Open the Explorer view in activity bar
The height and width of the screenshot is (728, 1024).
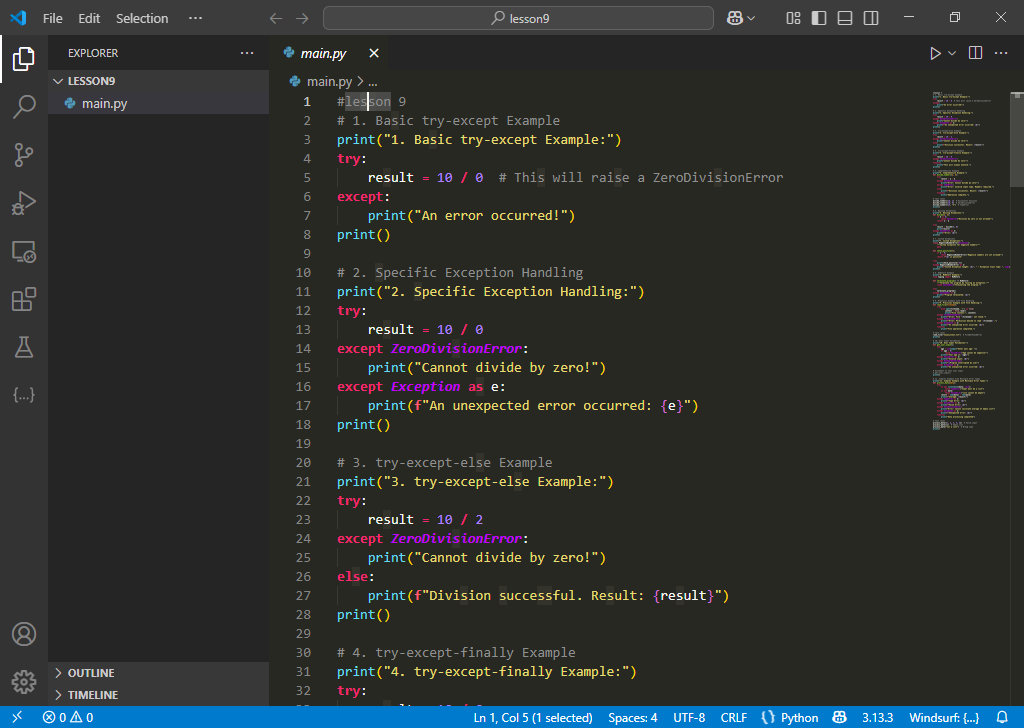pos(24,59)
